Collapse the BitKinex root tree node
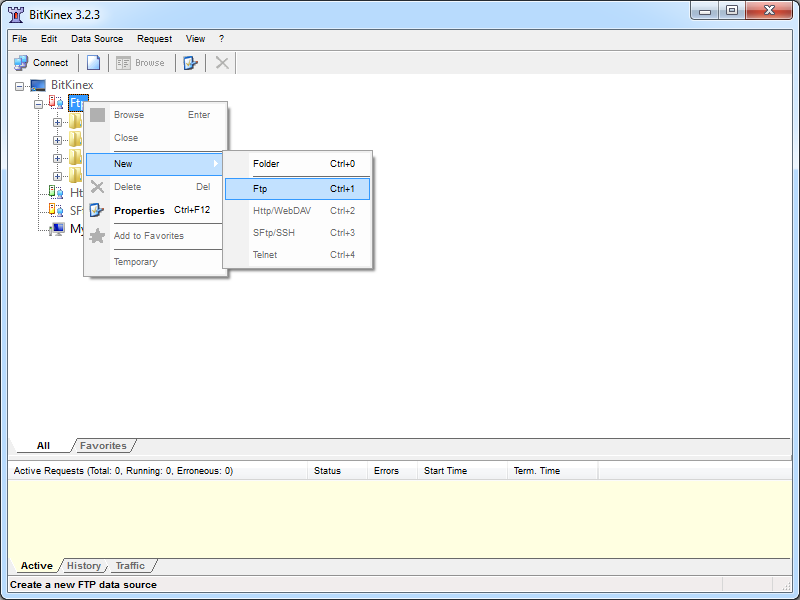Viewport: 800px width, 600px height. pos(20,86)
